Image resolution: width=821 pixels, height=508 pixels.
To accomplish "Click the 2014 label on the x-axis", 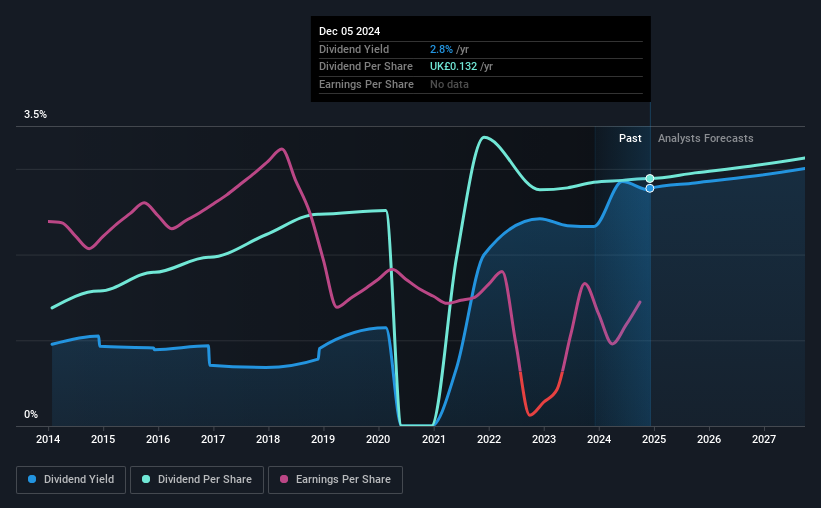I will (48, 439).
